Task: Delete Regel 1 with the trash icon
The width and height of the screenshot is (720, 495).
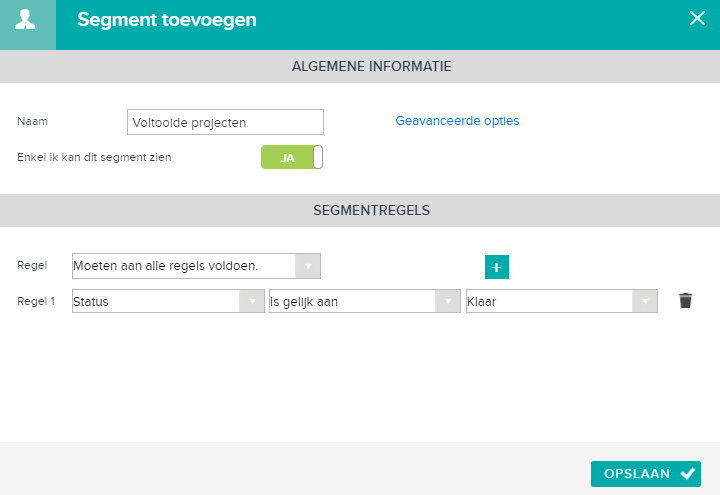Action: point(685,300)
